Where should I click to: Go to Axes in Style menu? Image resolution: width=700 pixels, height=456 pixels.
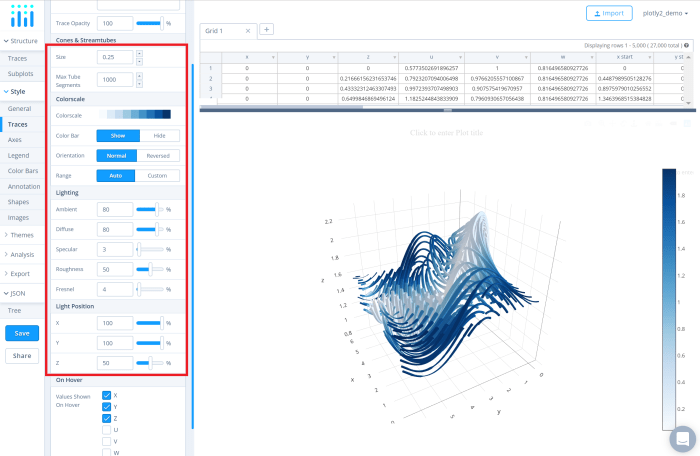(x=15, y=140)
